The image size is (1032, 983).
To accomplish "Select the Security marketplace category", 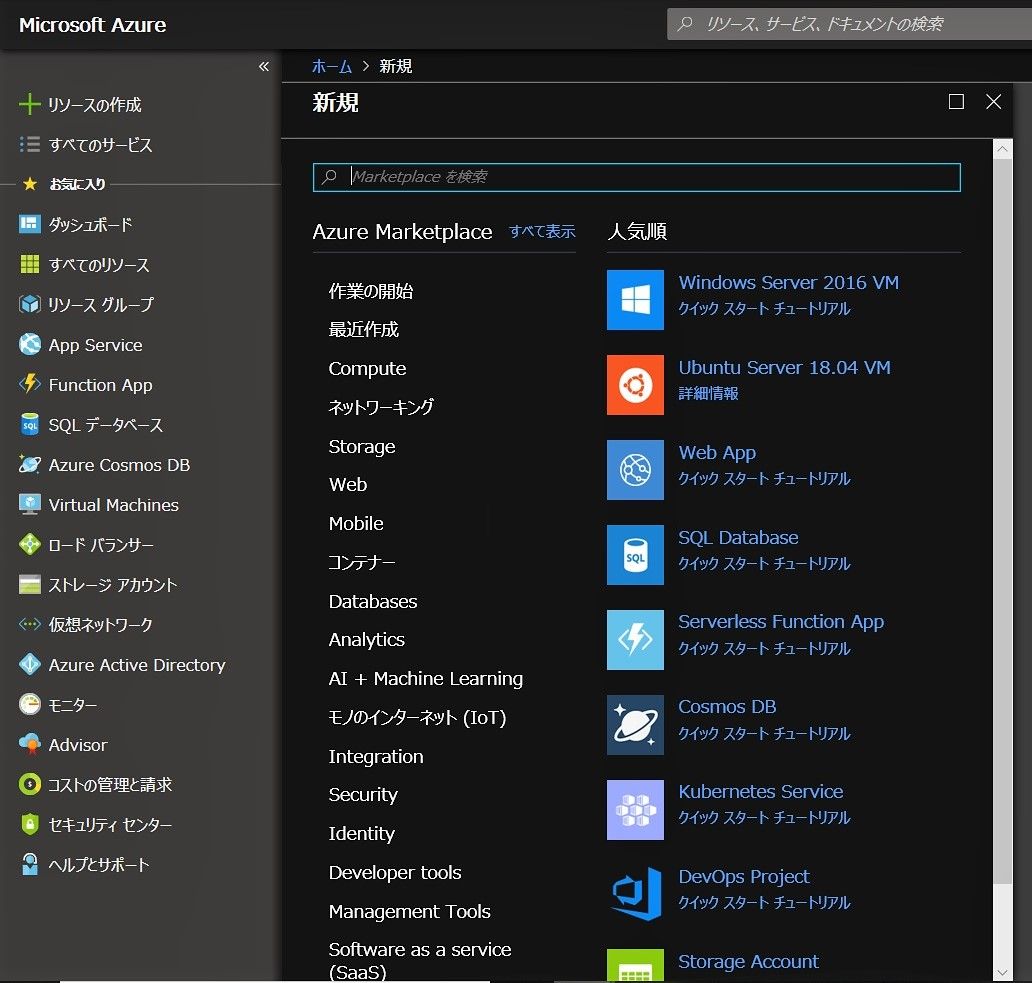I will [363, 795].
